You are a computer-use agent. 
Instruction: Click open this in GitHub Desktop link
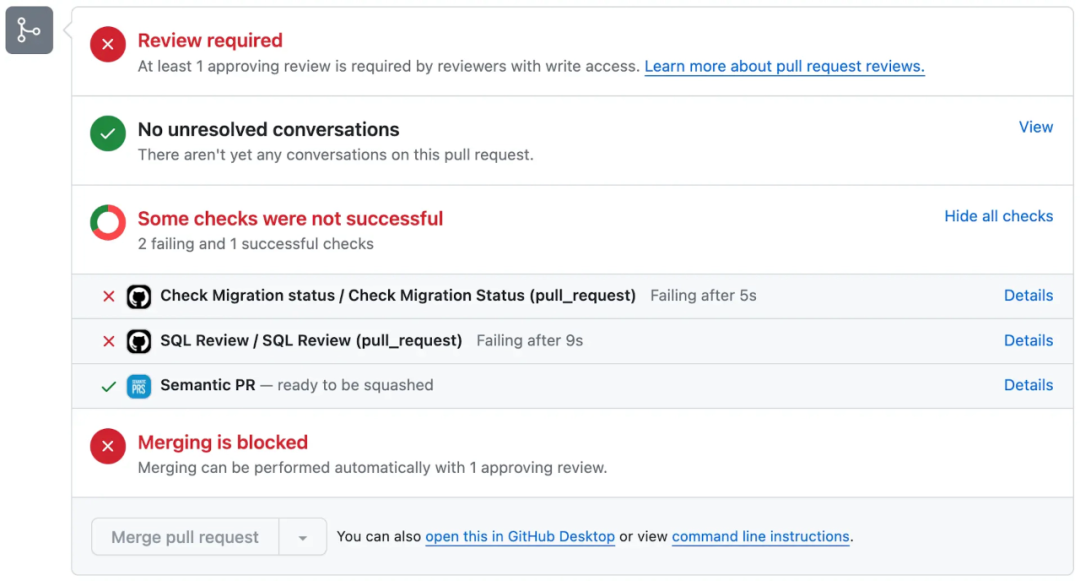(x=520, y=537)
